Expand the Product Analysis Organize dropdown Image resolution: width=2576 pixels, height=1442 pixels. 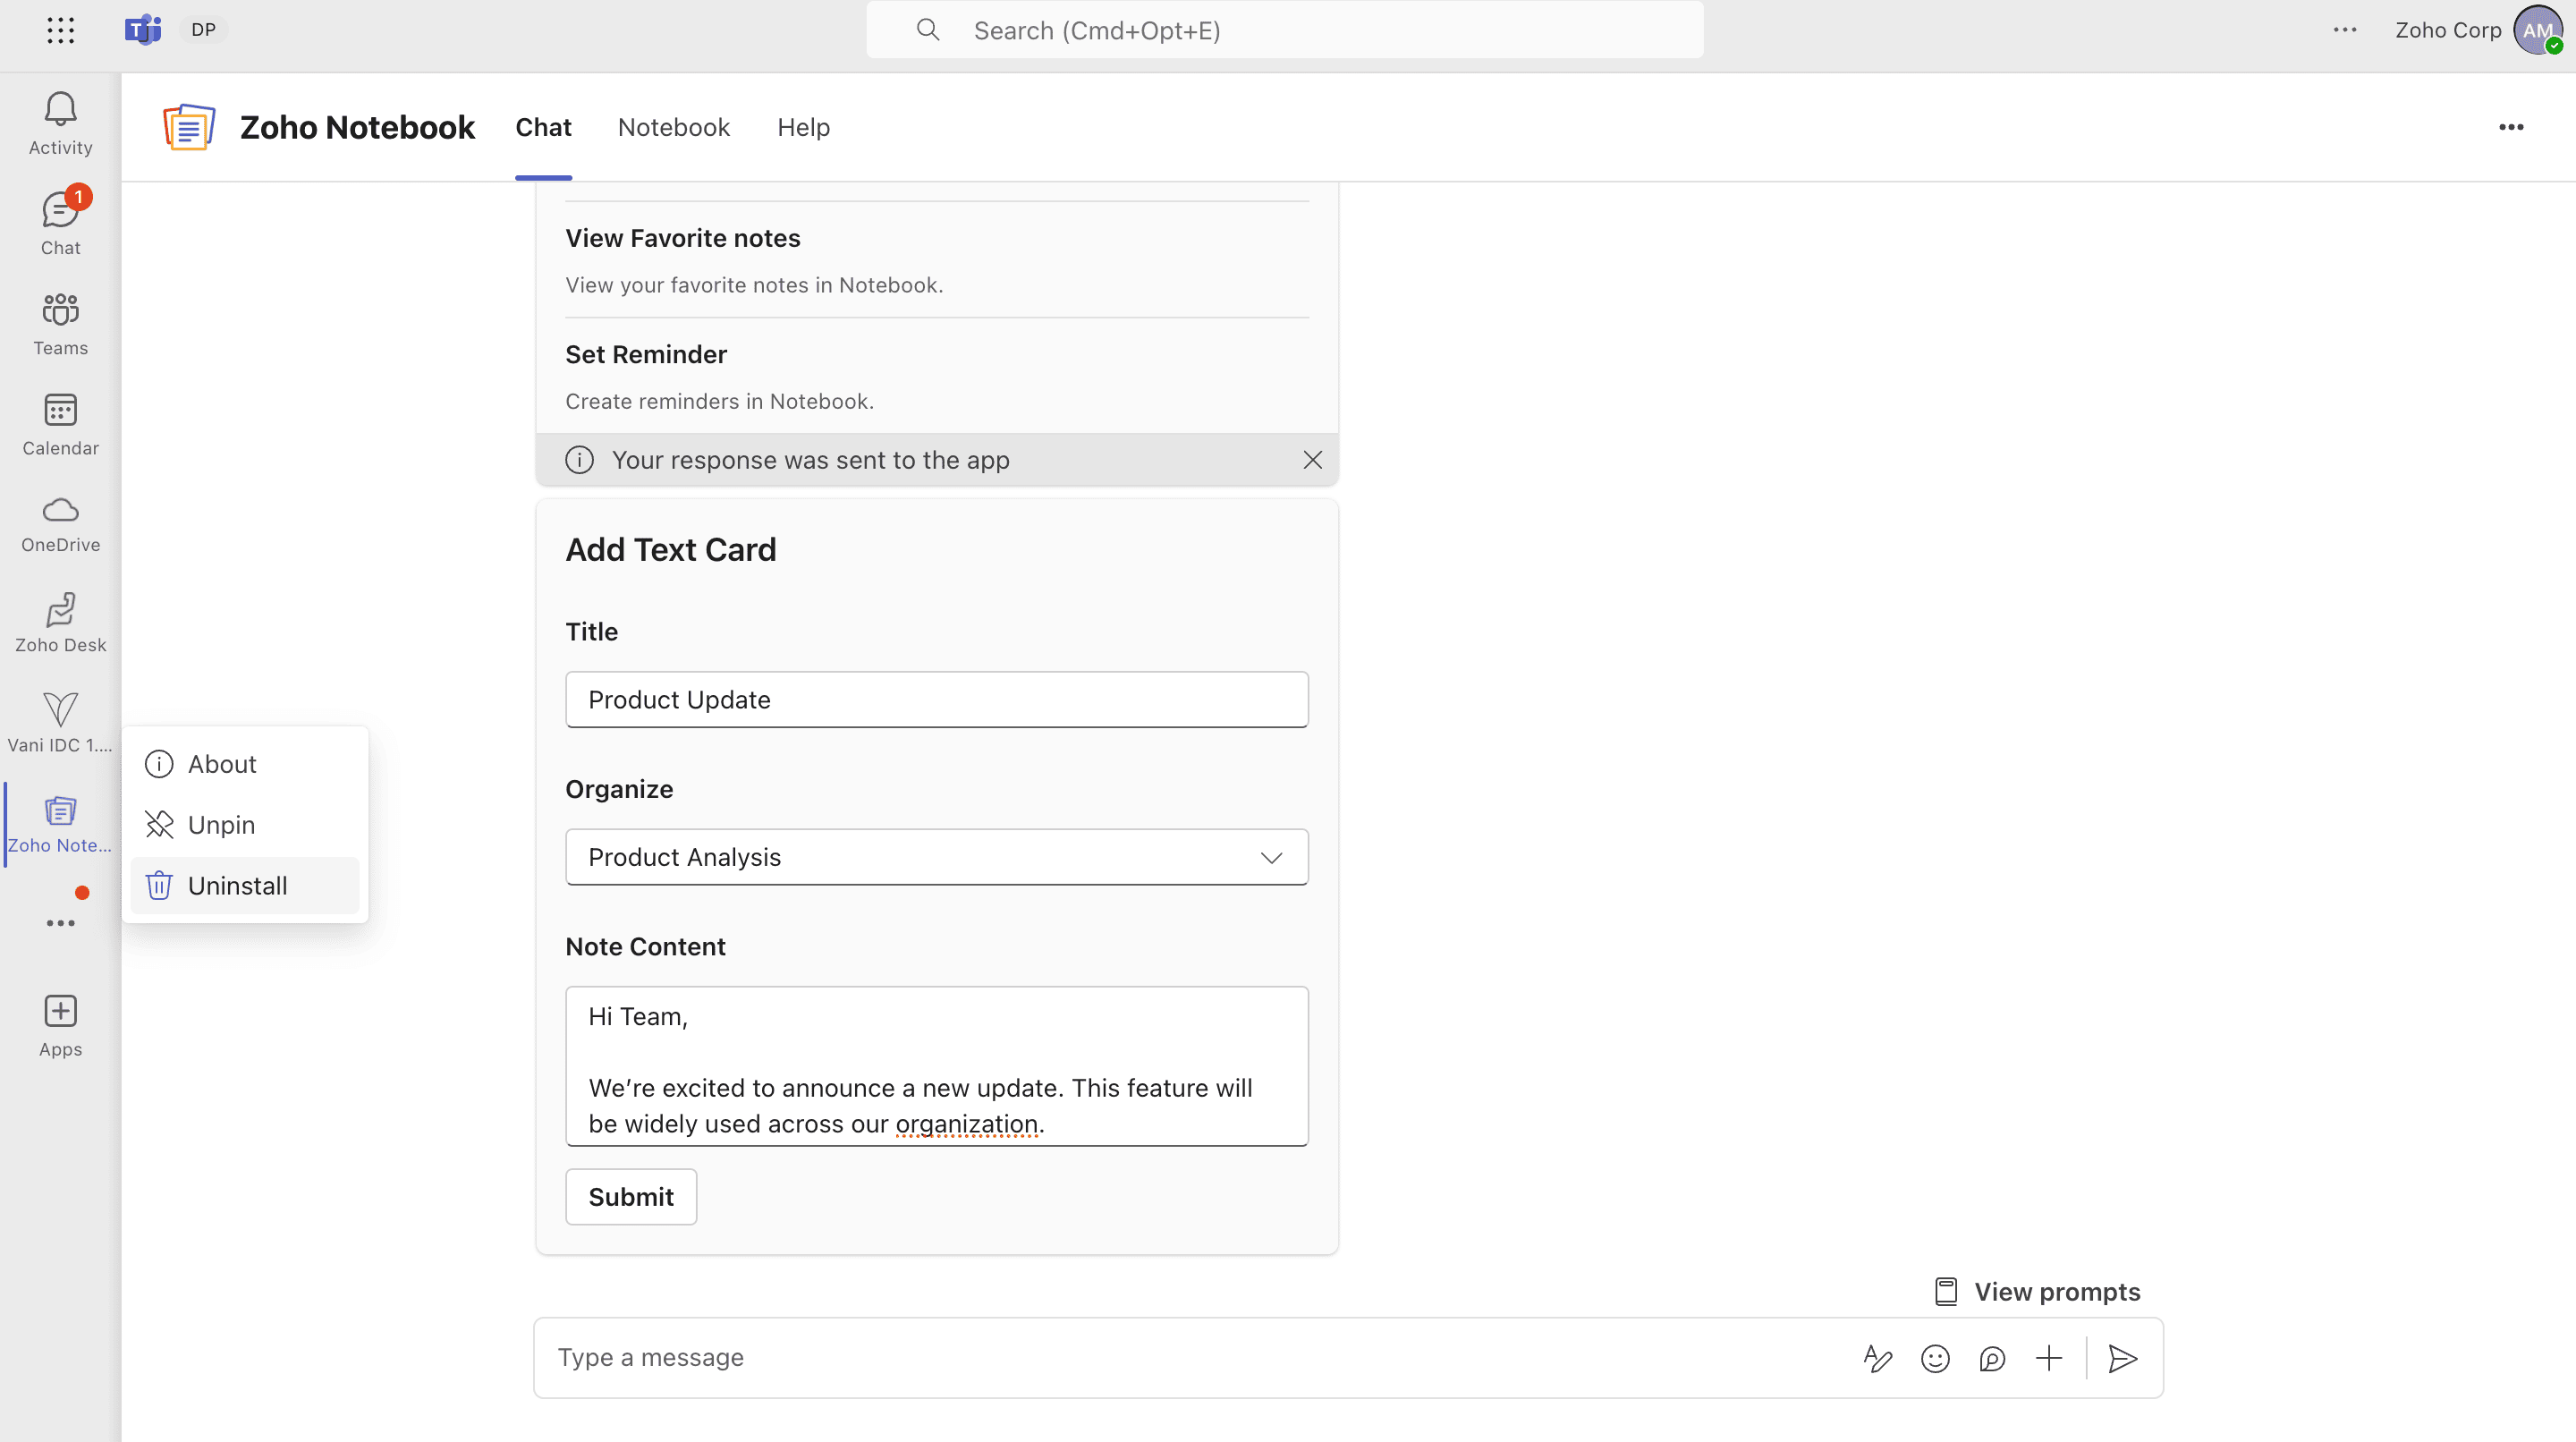(x=936, y=857)
